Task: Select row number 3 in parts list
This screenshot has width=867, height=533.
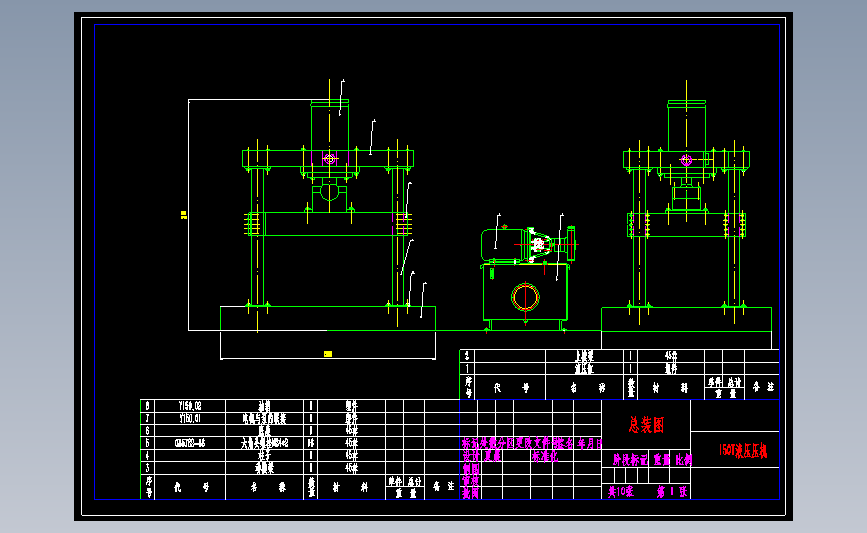Action: pos(147,468)
